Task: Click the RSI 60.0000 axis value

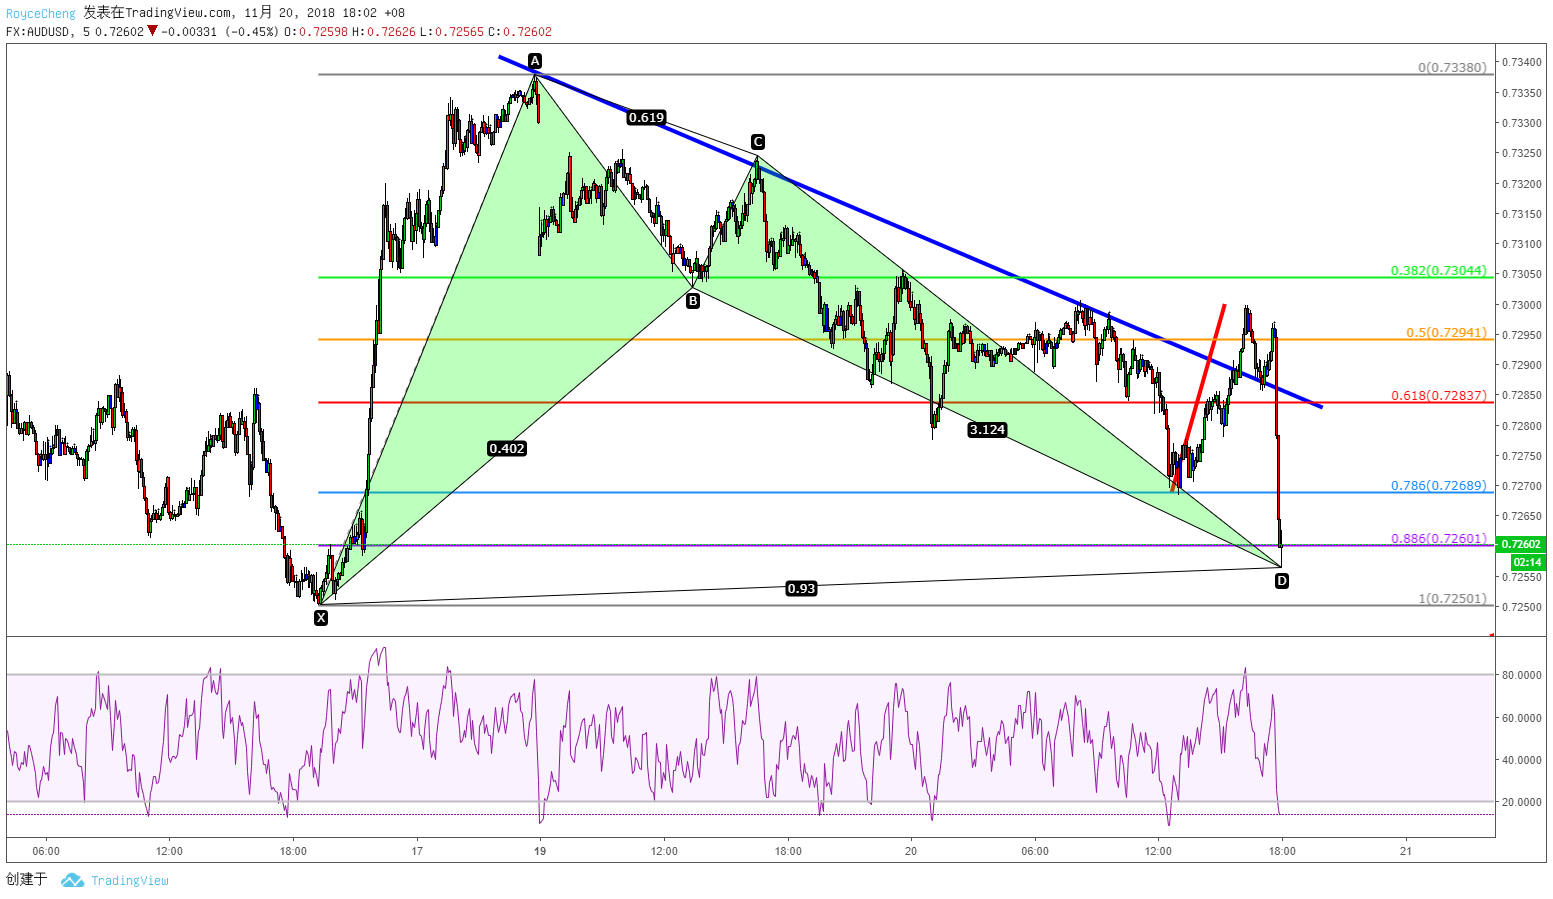Action: pyautogui.click(x=1521, y=718)
